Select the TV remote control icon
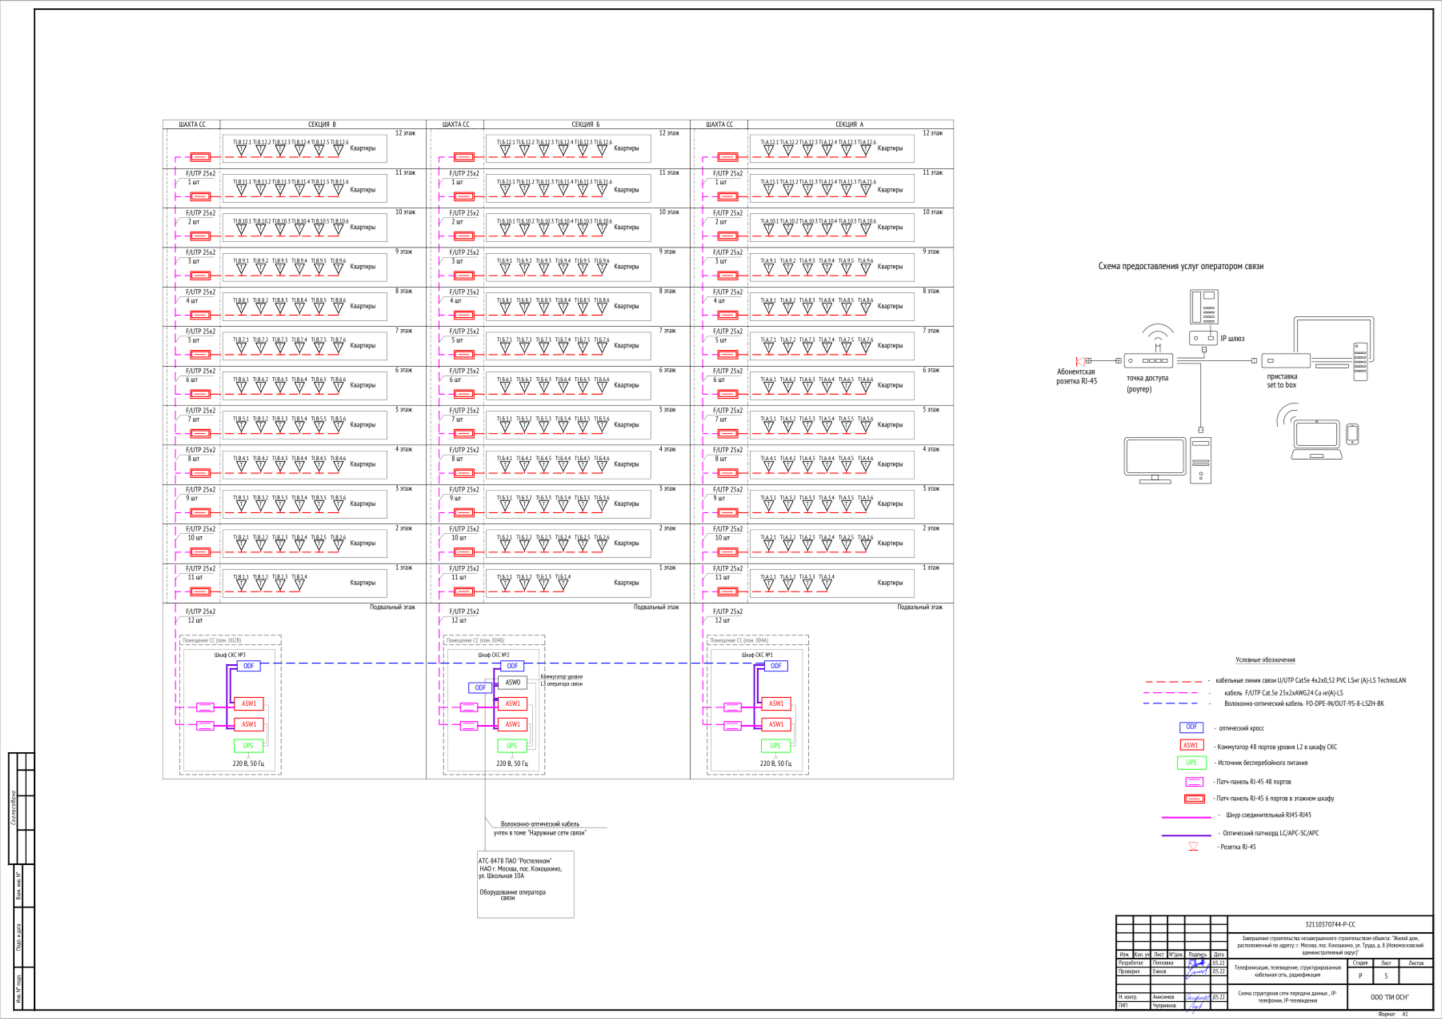 pos(1360,361)
